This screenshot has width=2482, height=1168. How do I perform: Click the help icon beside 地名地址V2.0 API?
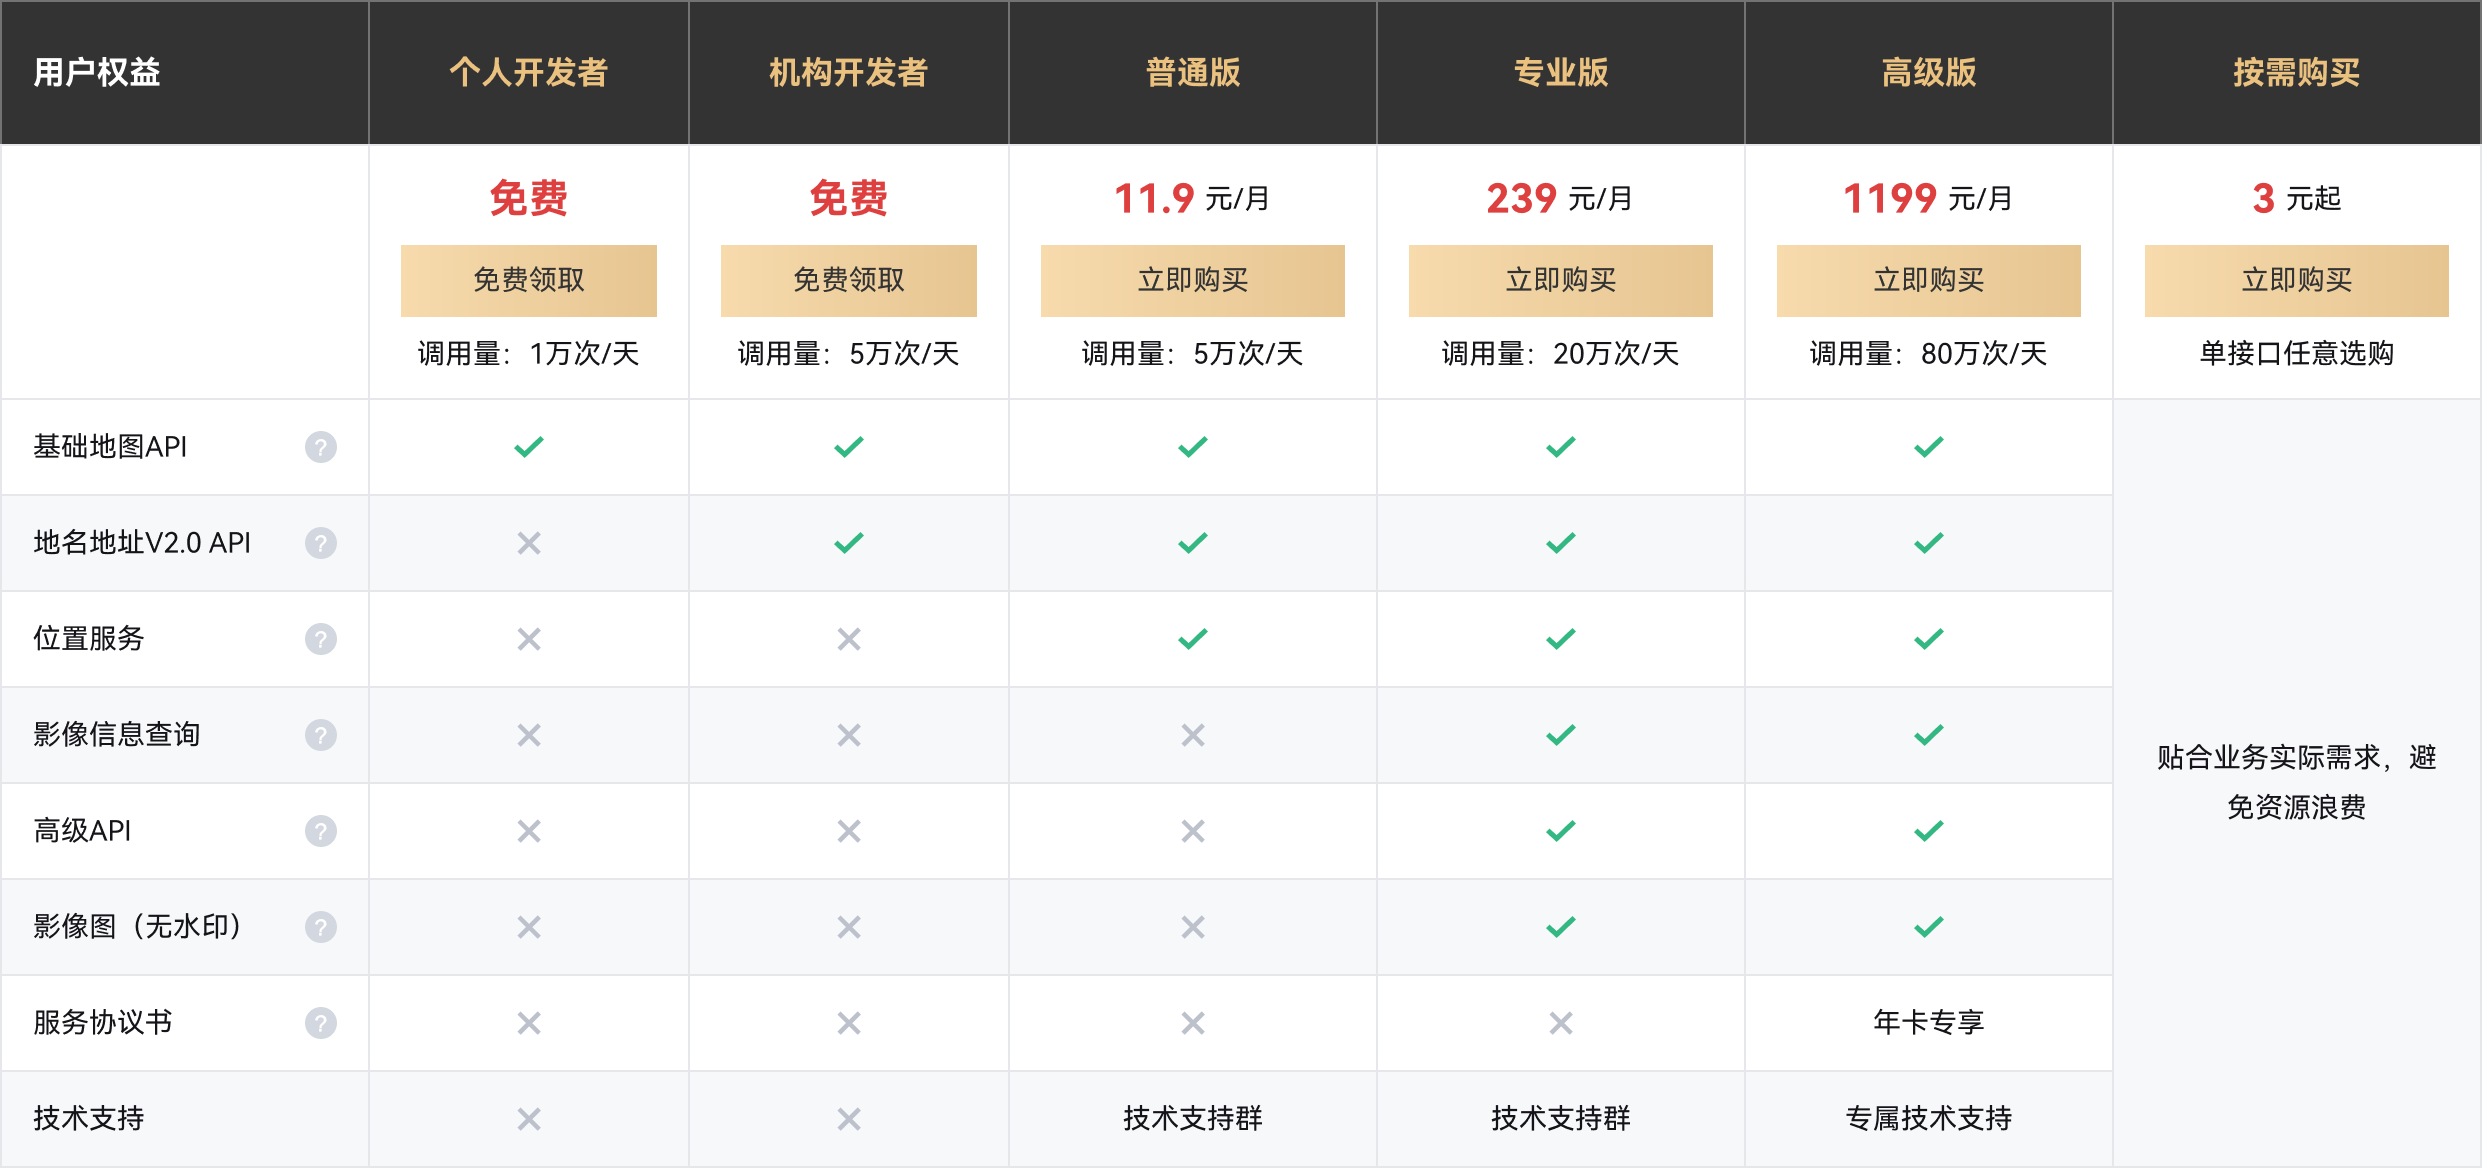pos(321,543)
